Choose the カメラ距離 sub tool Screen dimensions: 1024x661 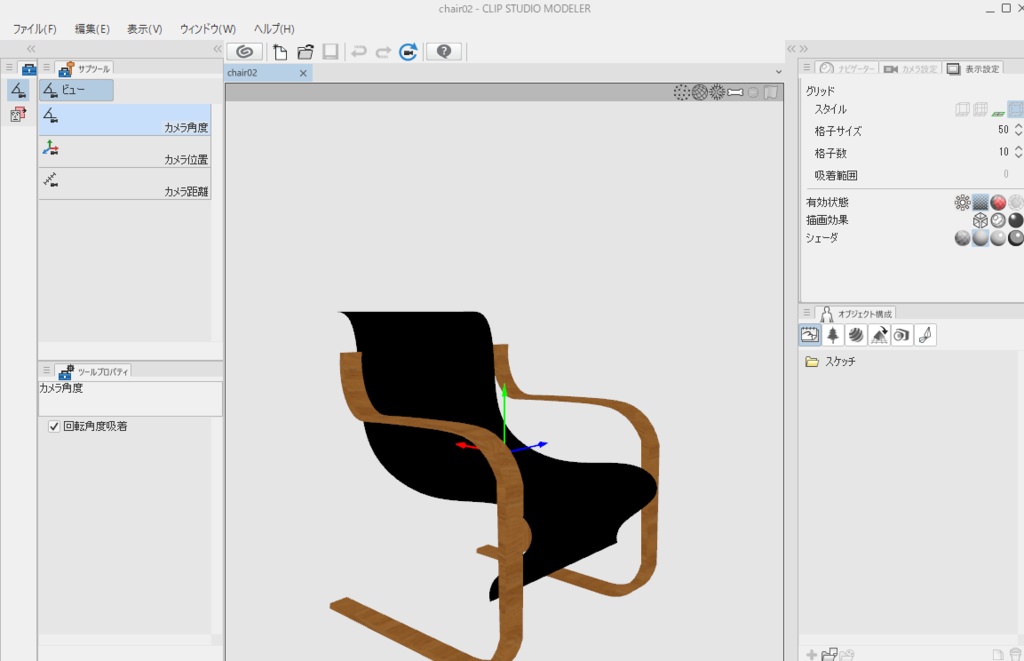tap(125, 184)
